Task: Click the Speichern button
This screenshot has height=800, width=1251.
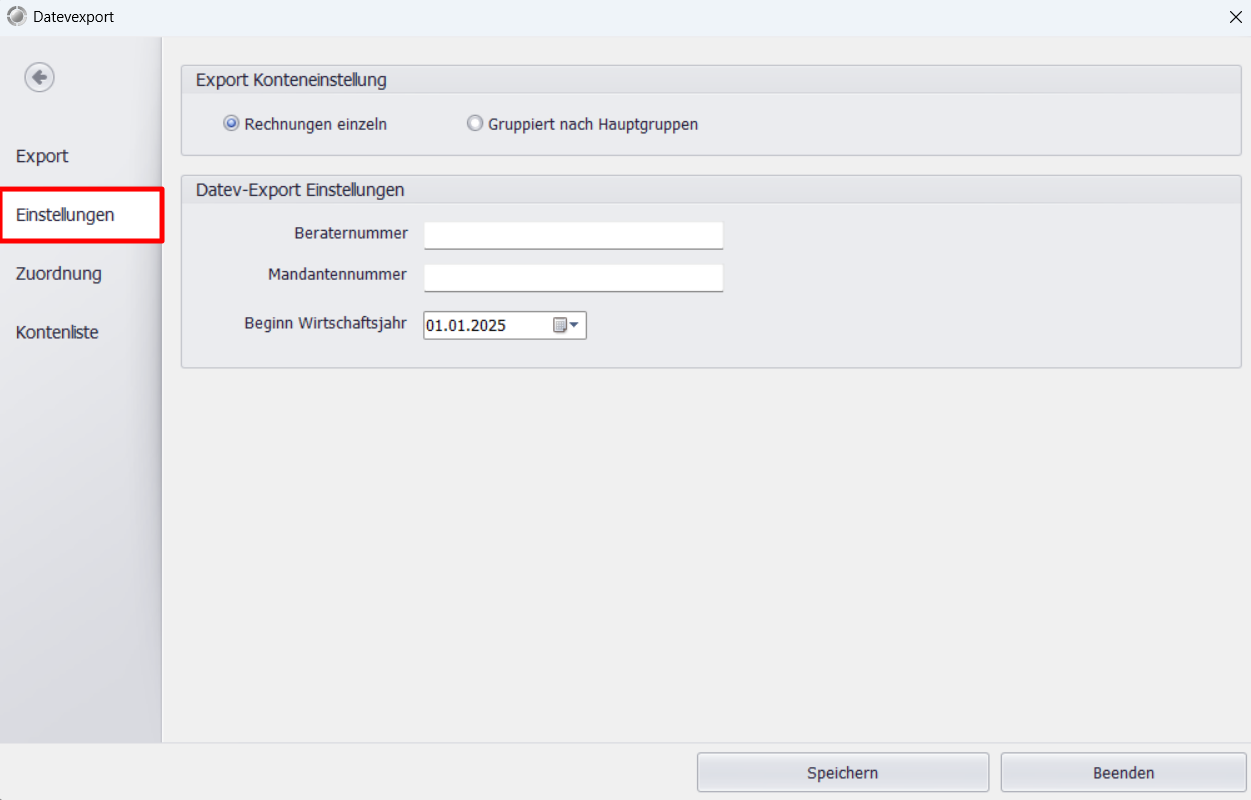Action: [x=843, y=773]
